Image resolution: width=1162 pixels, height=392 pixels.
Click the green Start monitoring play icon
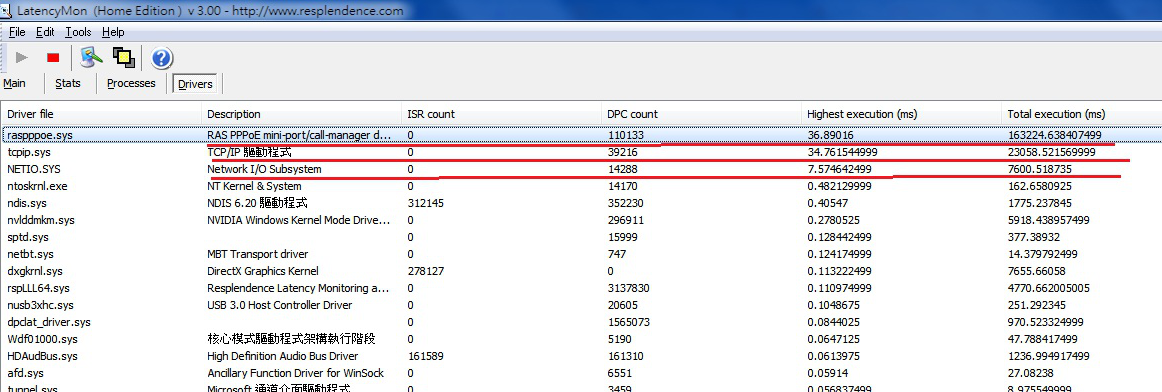pos(21,57)
